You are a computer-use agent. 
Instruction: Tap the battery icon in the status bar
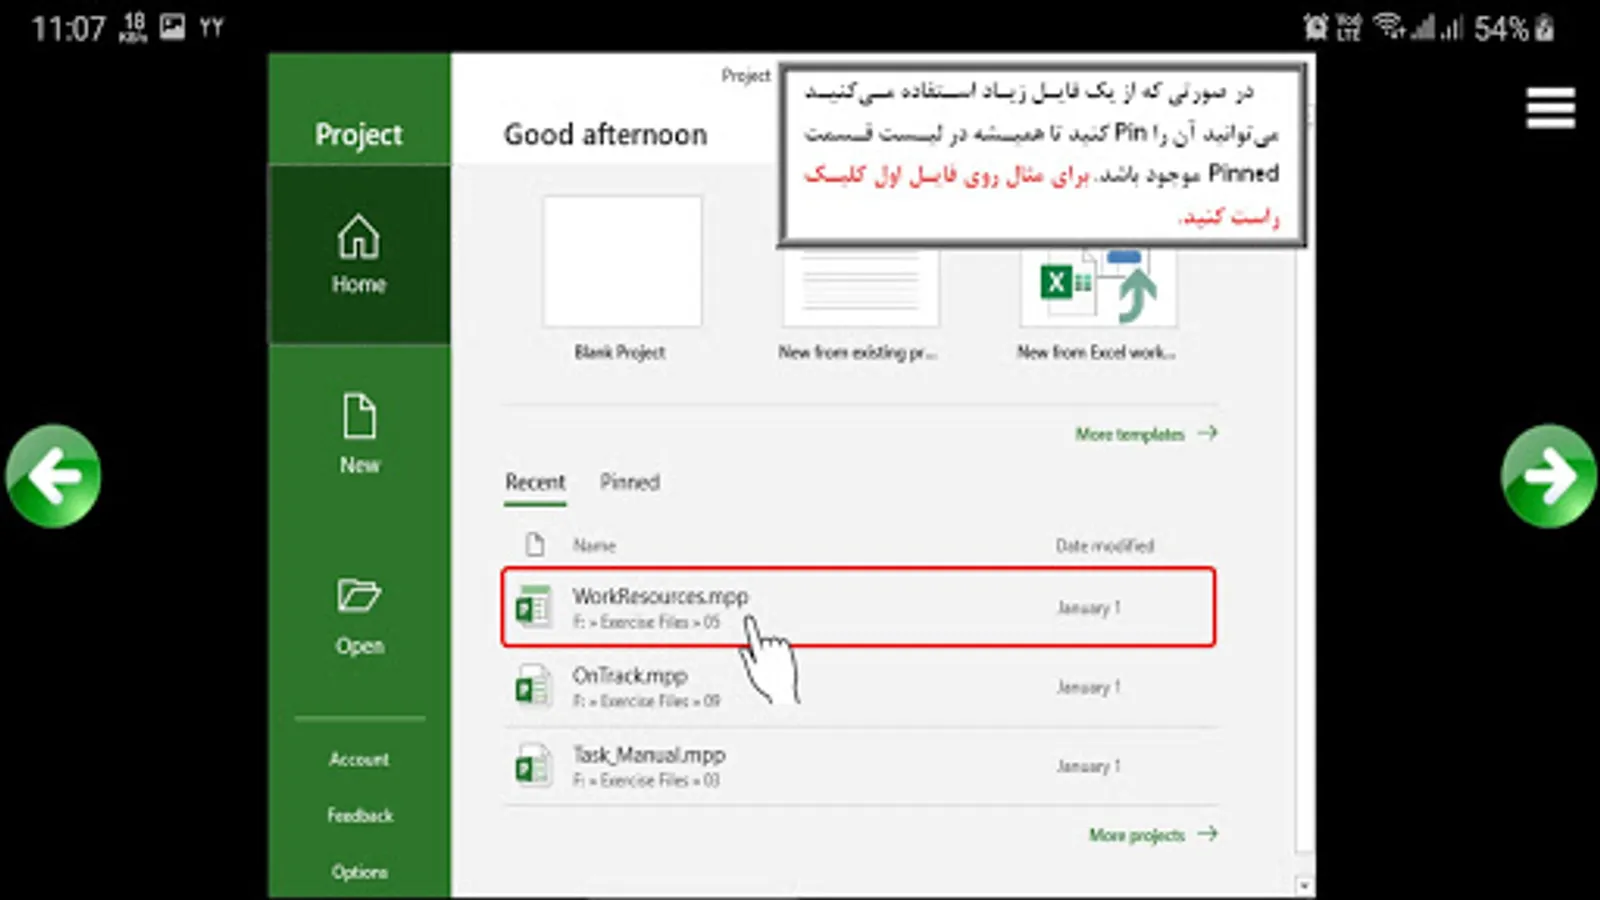pos(1545,27)
